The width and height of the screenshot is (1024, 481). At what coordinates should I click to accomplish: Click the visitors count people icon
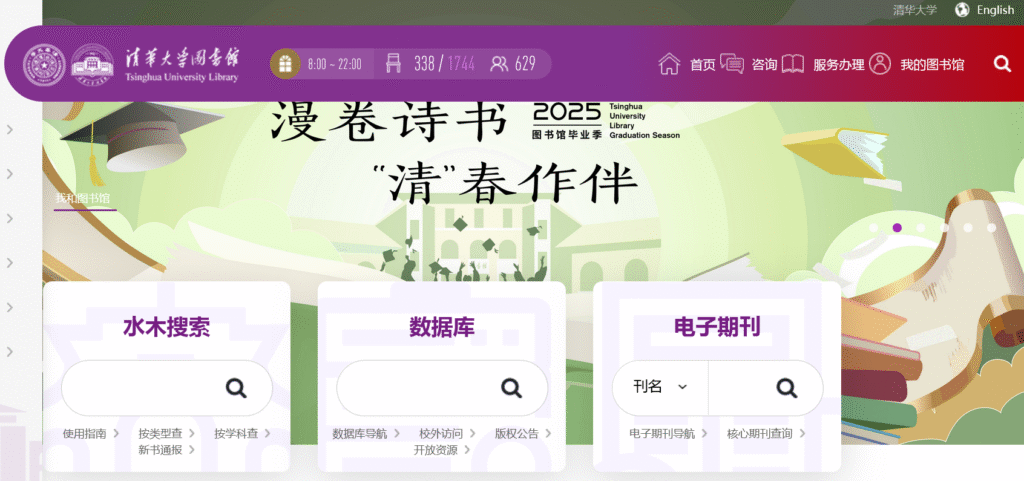(x=499, y=64)
